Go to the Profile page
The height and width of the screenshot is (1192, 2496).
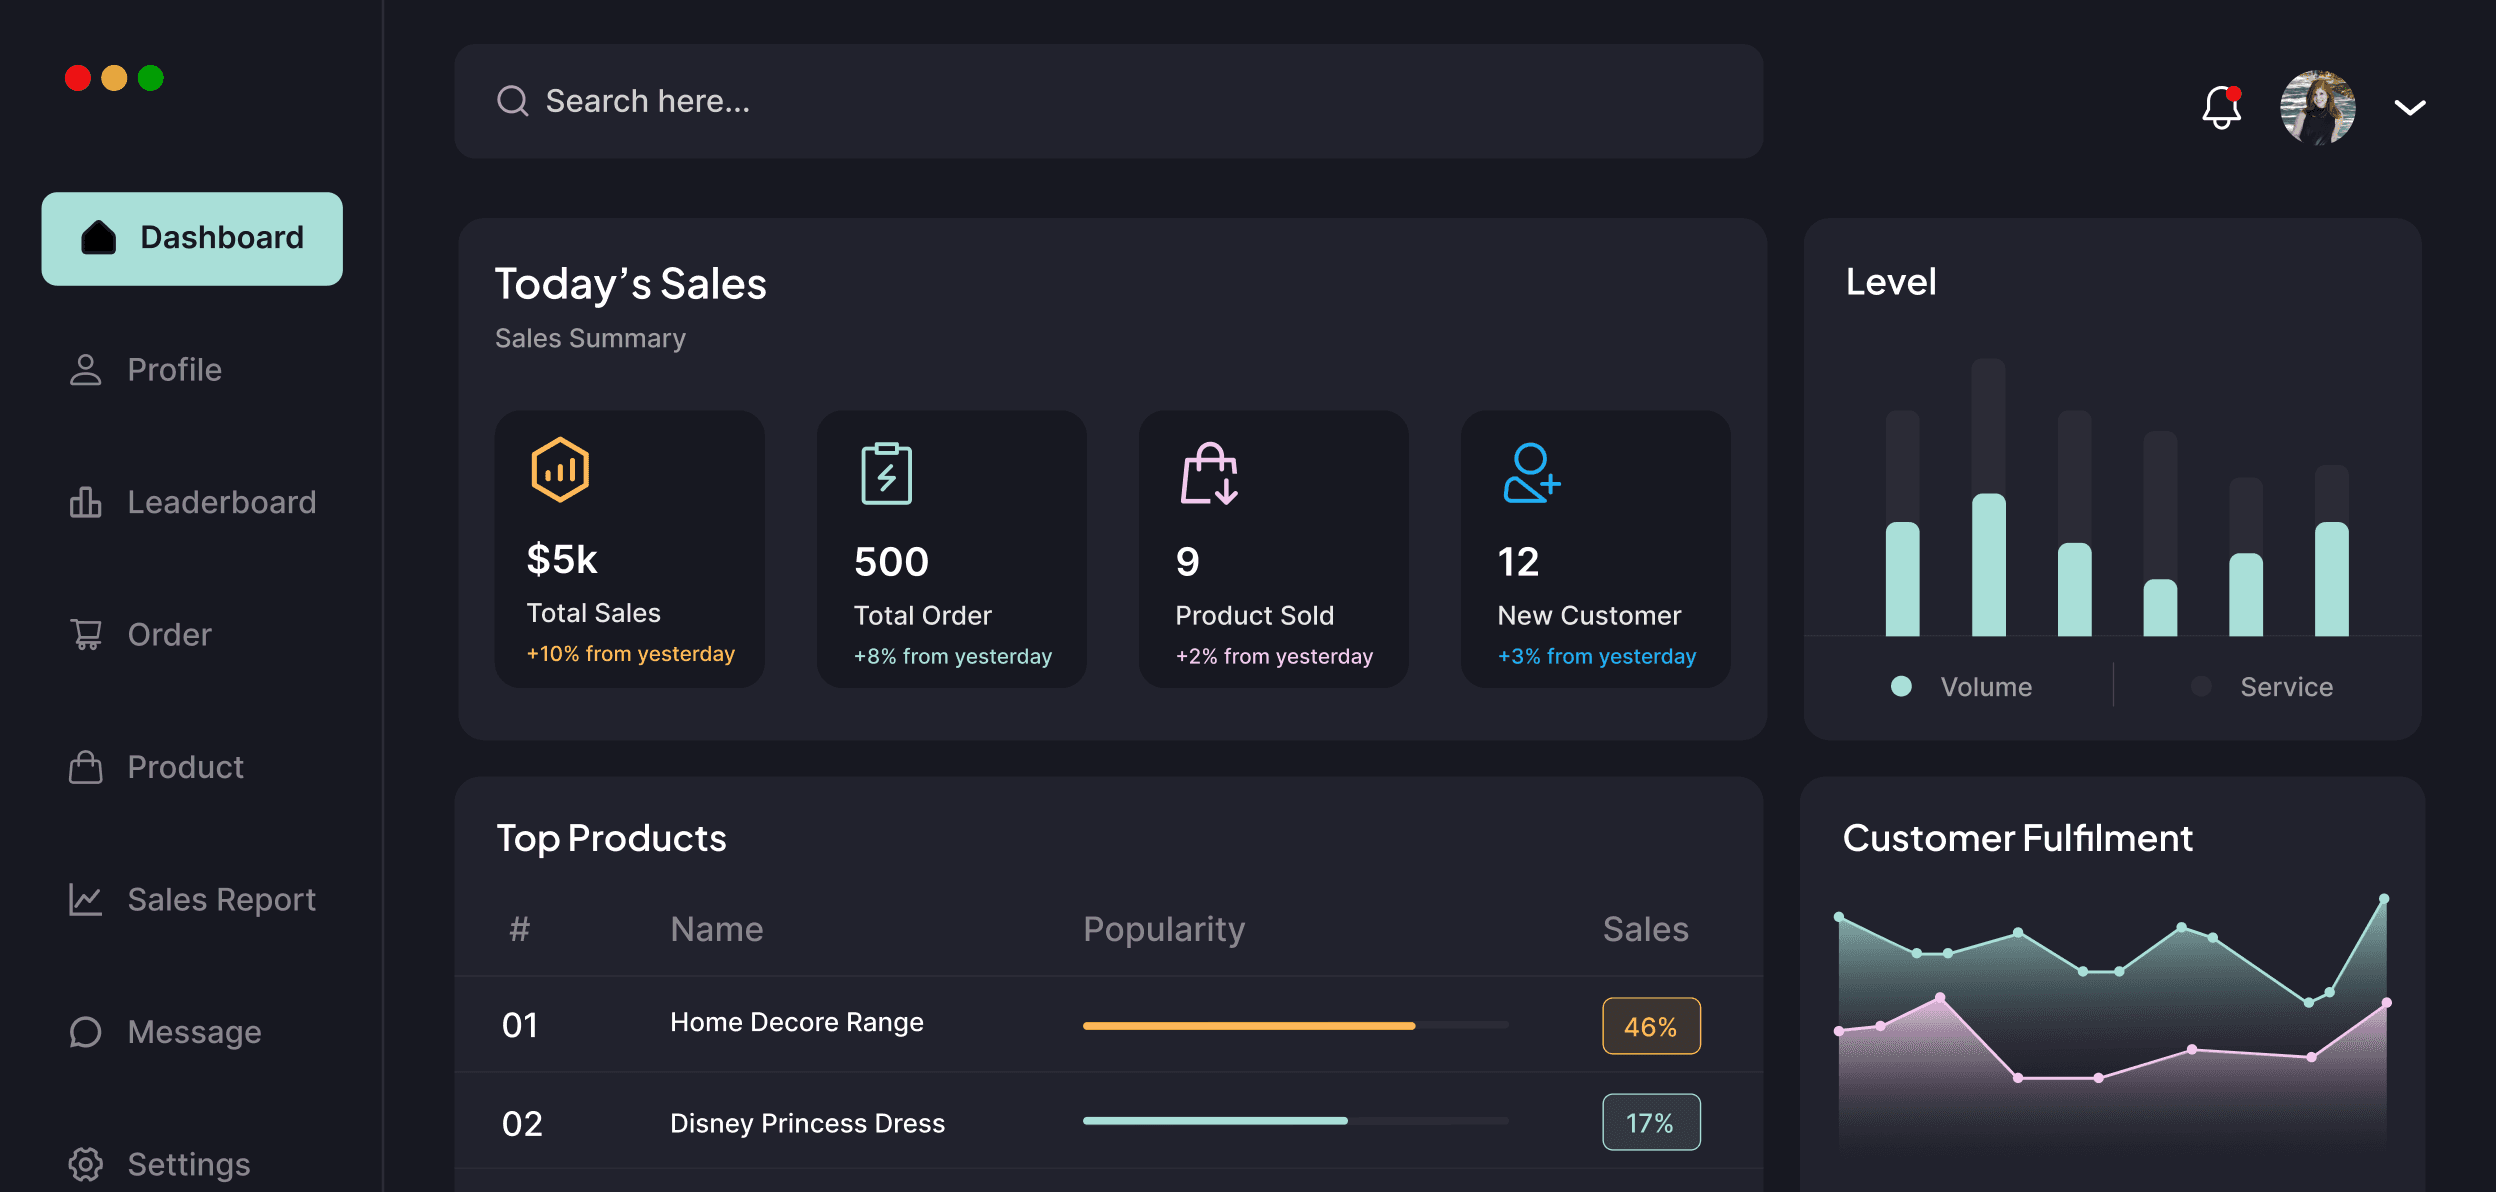[174, 370]
